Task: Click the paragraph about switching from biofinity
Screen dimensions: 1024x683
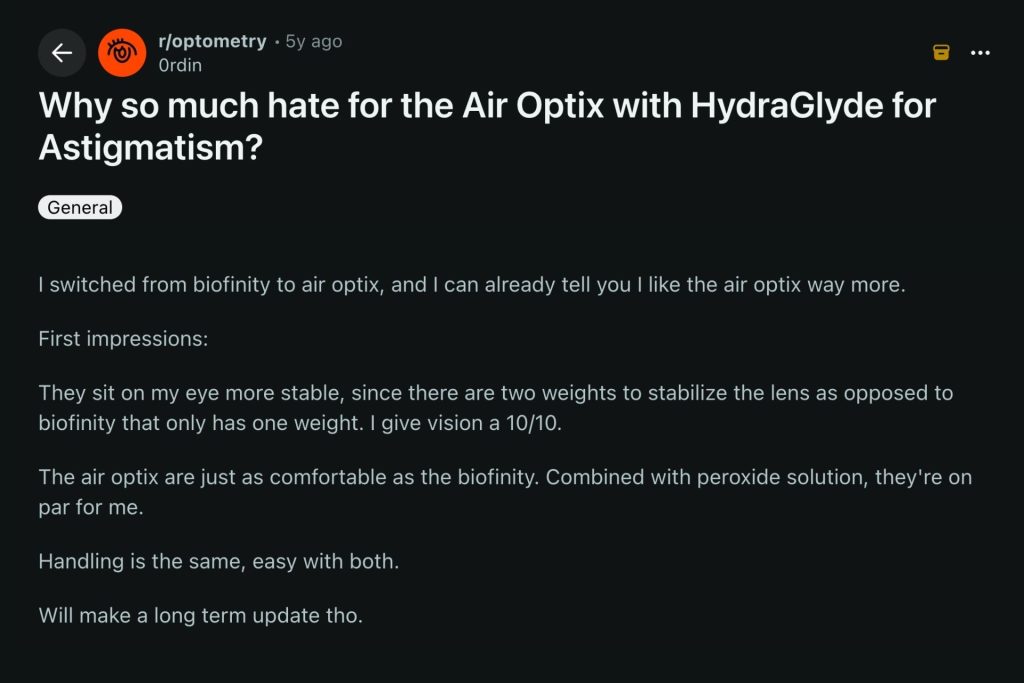Action: pos(471,285)
